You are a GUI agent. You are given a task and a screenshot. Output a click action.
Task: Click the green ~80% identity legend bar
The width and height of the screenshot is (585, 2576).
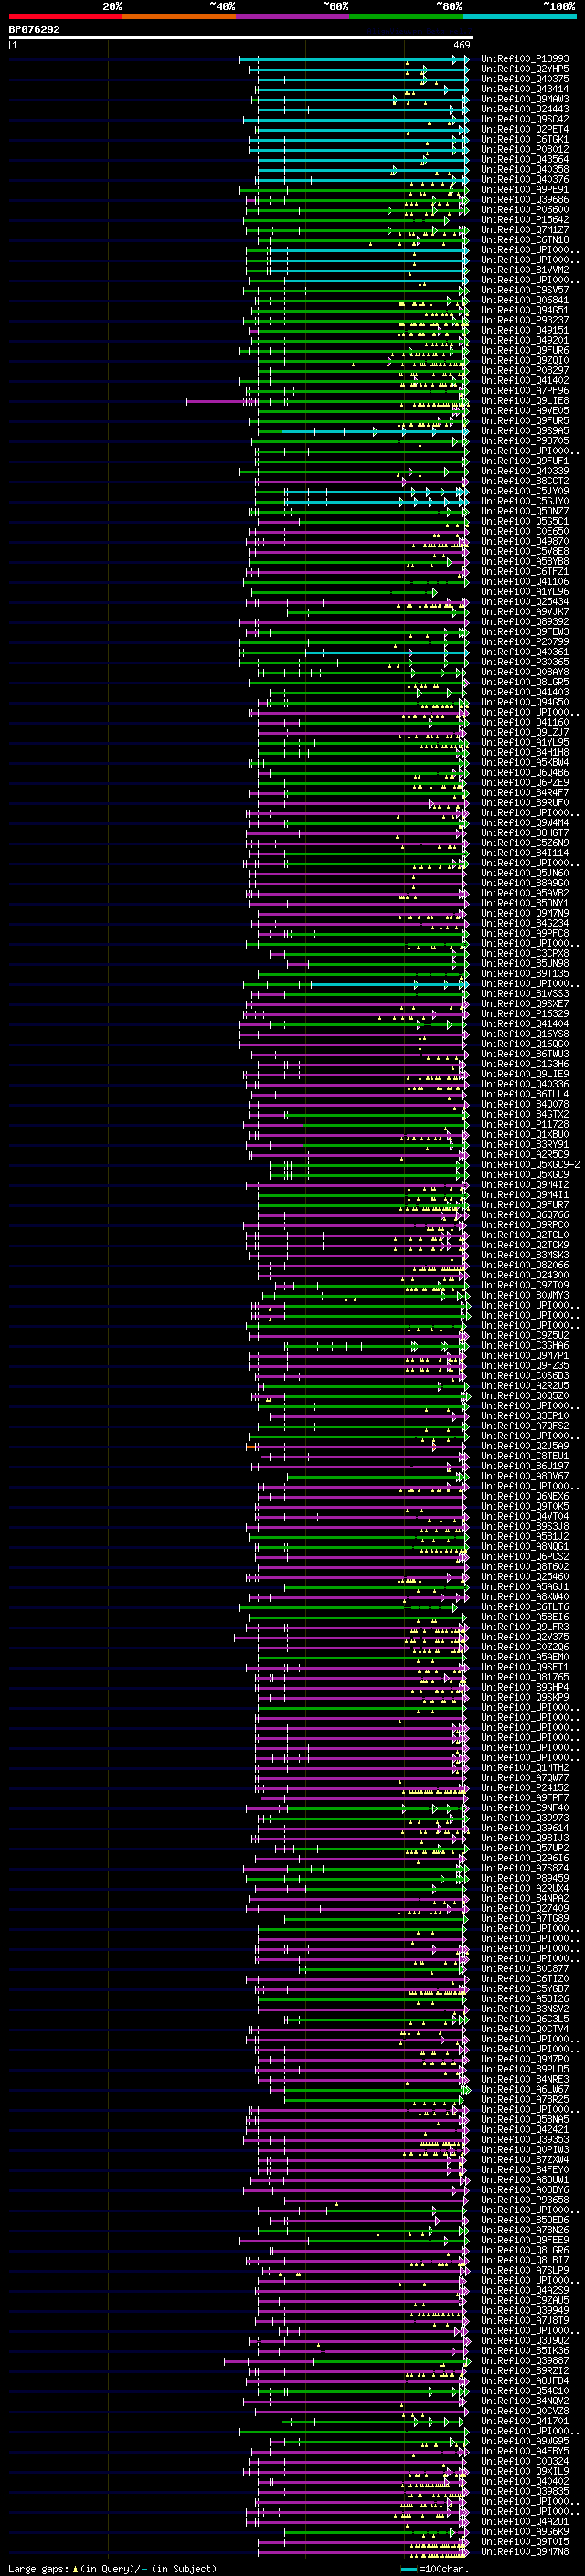(406, 16)
